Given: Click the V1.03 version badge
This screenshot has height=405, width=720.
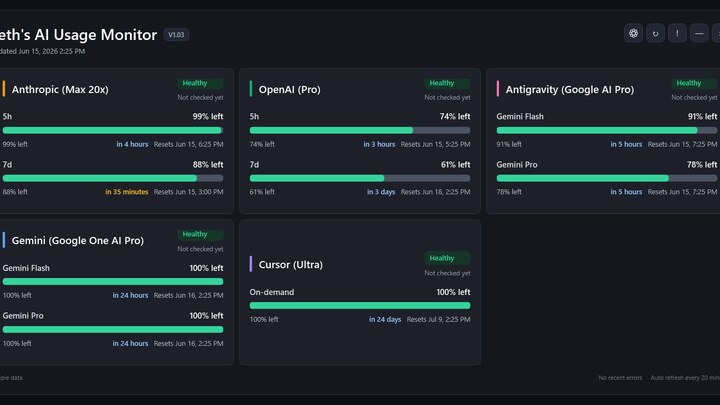Looking at the screenshot, I should 176,35.
